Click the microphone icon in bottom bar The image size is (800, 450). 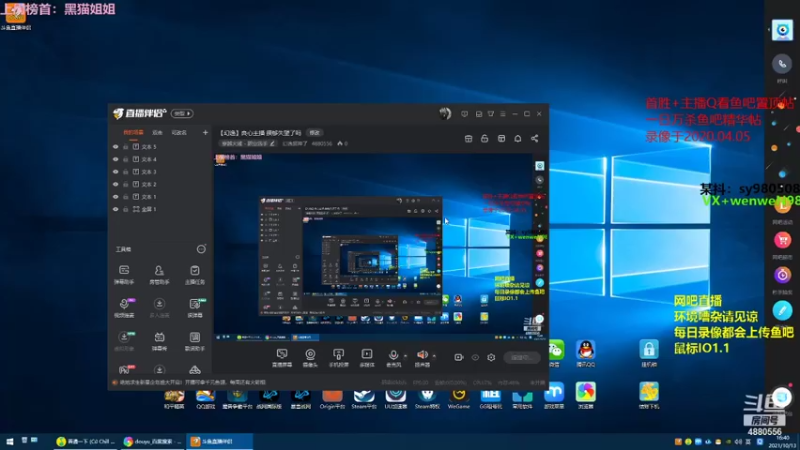click(x=393, y=355)
